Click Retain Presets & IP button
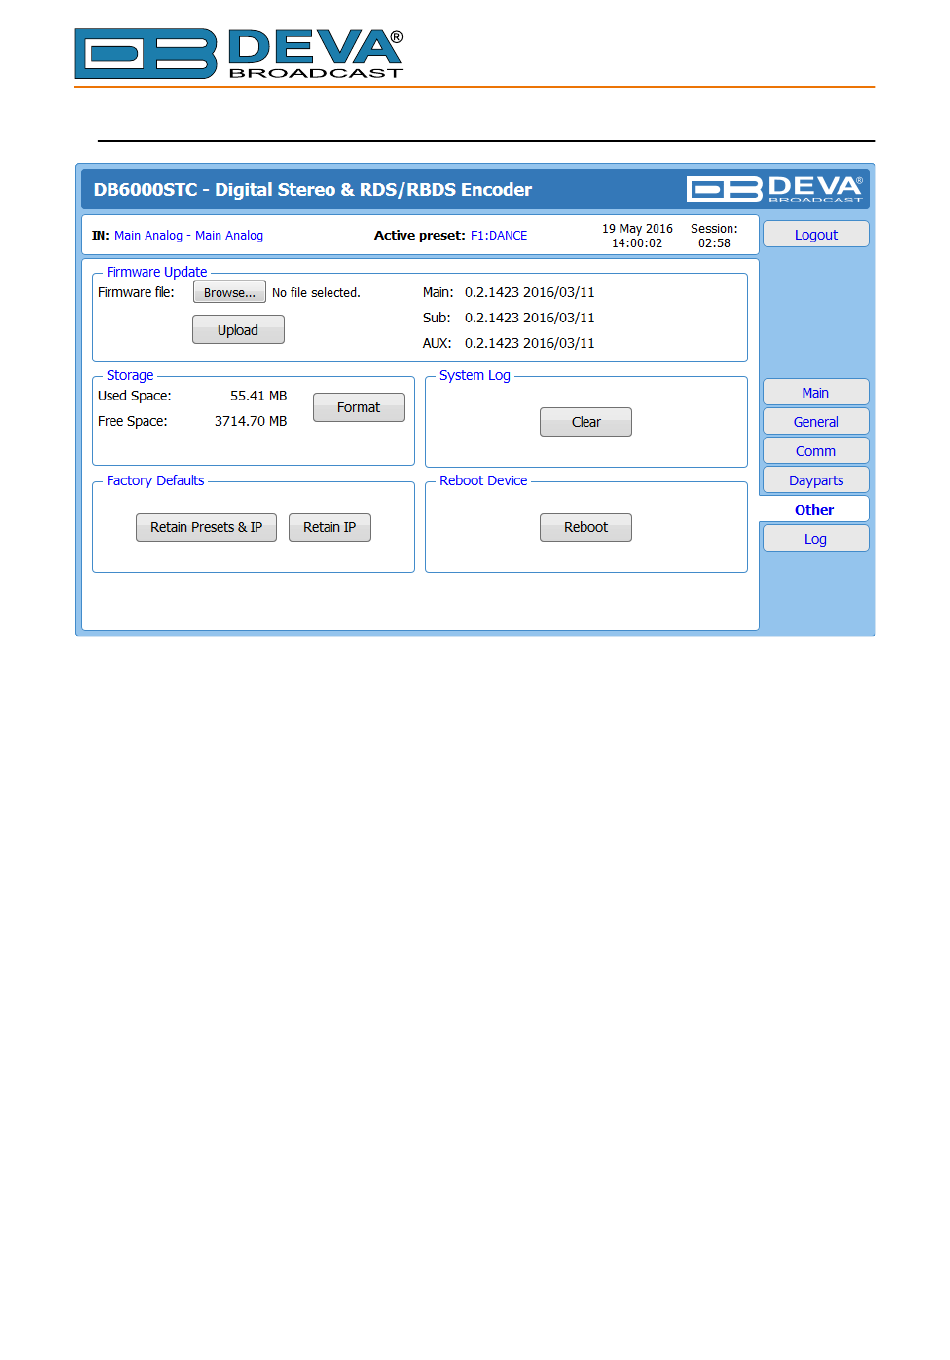 tap(206, 527)
